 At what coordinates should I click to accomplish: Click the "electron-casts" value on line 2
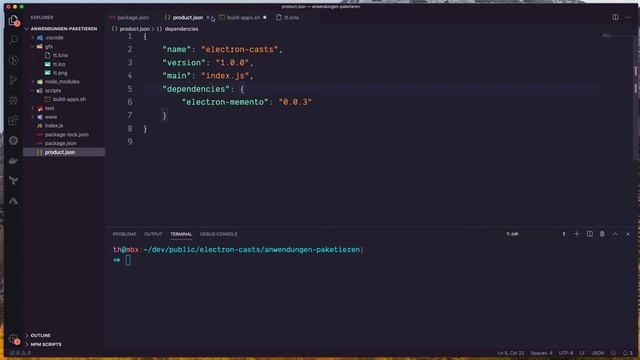[239, 49]
